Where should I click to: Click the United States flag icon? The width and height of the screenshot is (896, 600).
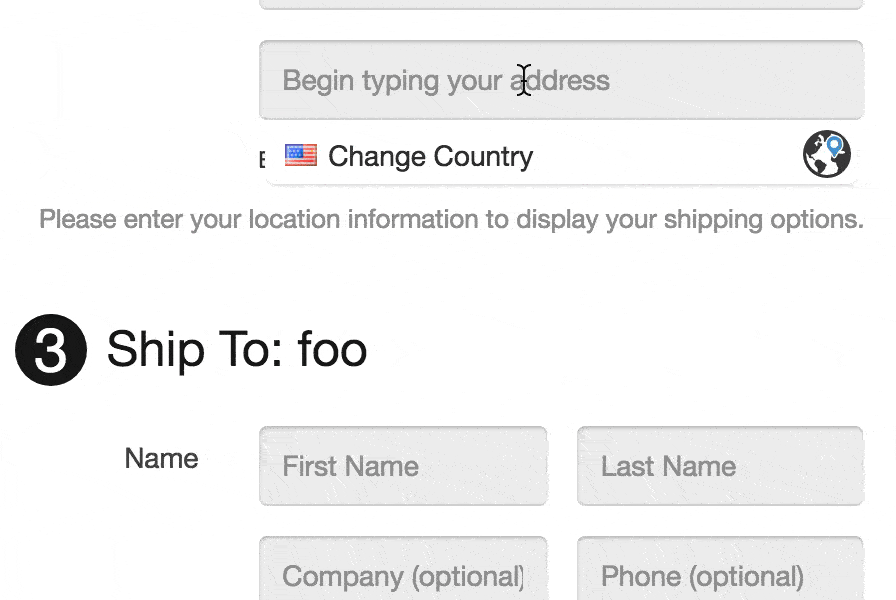[301, 155]
